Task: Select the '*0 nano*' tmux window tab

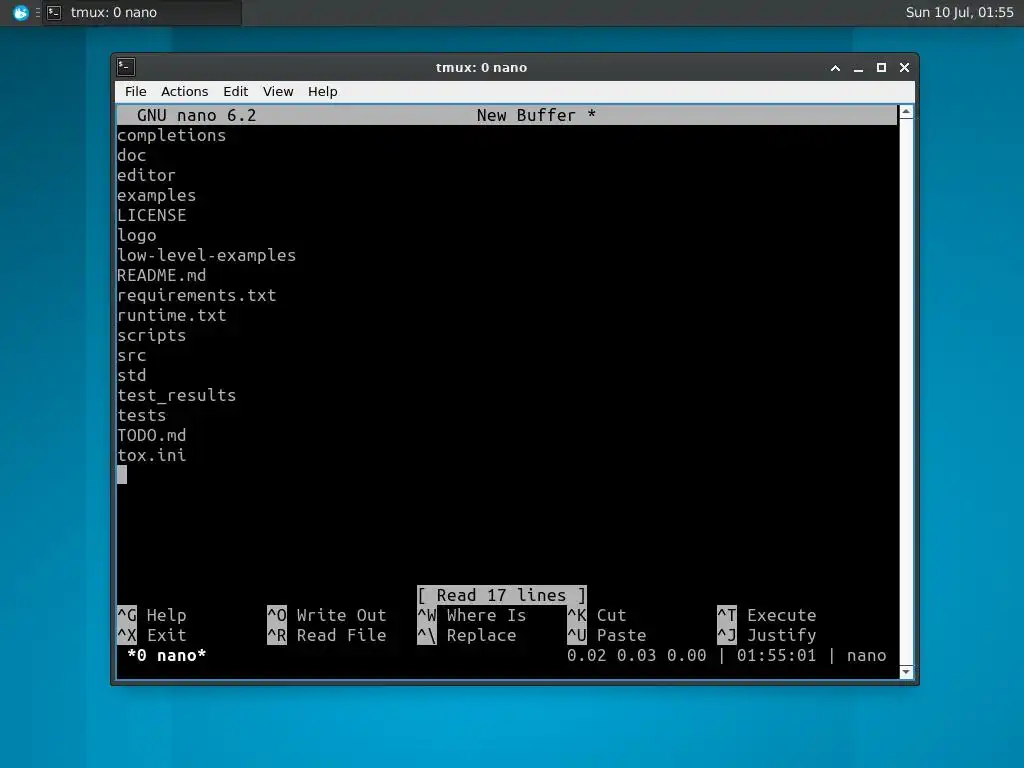Action: click(167, 656)
